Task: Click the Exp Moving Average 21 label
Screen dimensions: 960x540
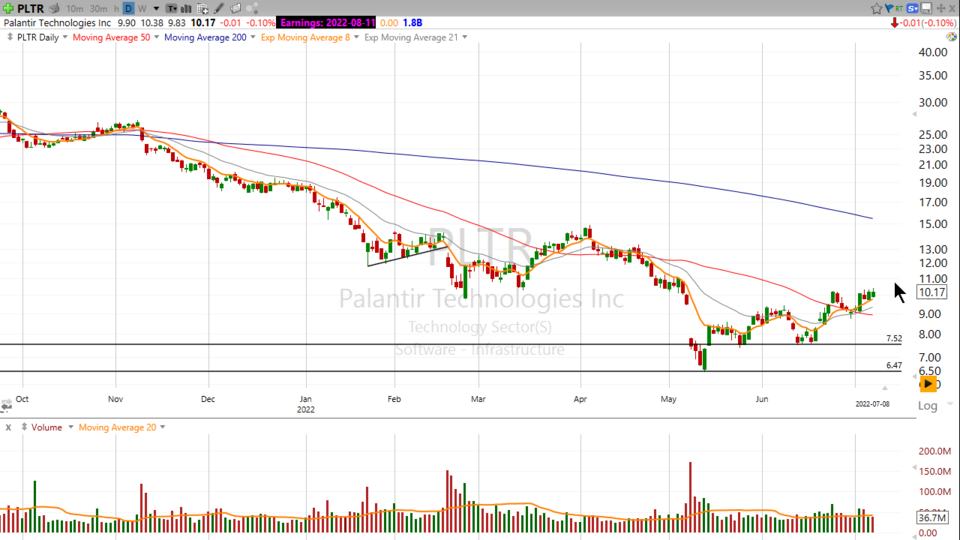Action: [411, 37]
